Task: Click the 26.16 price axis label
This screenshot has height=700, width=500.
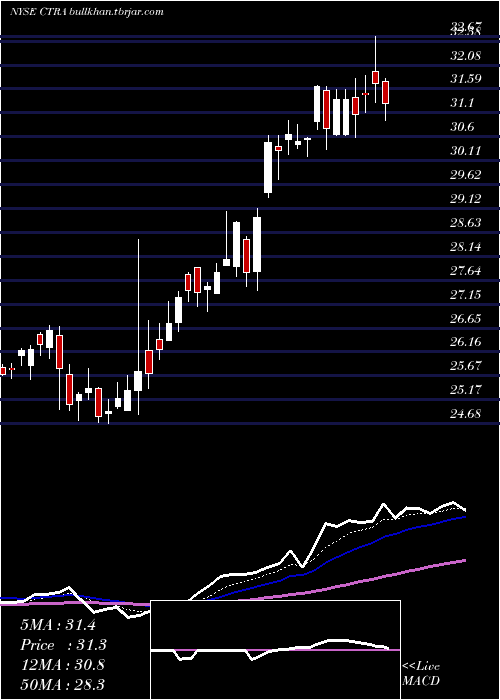Action: [466, 342]
